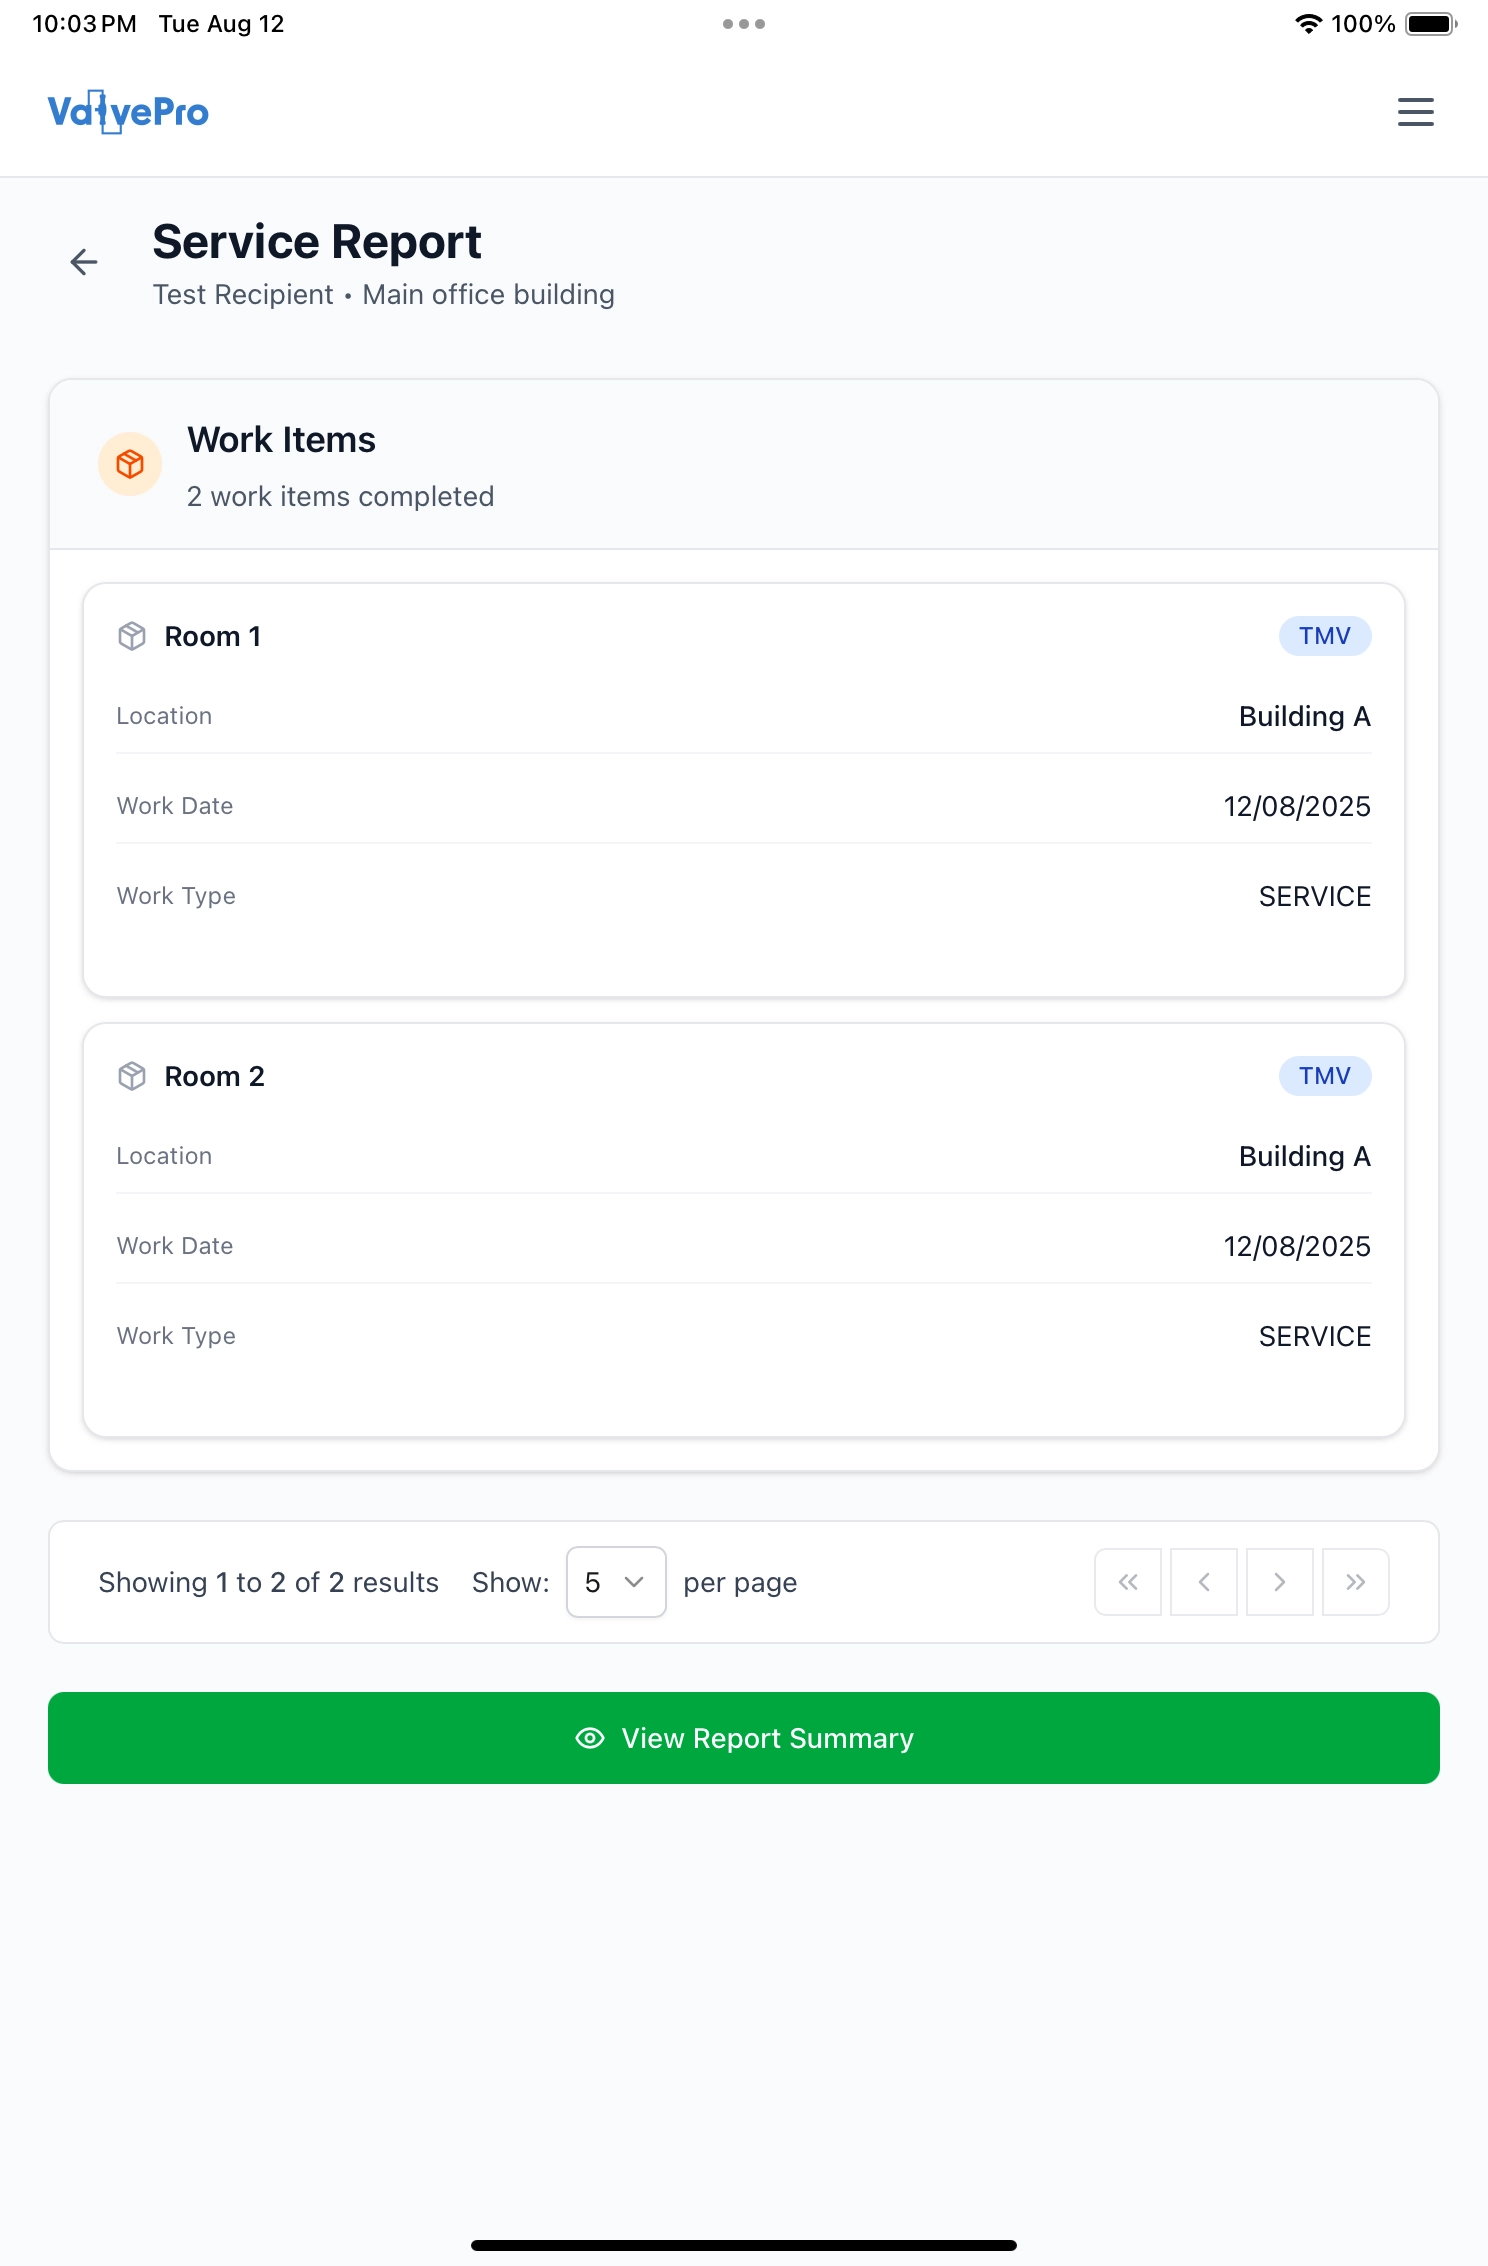The height and width of the screenshot is (2266, 1488).
Task: Select the TMV badge on Room 1
Action: [x=1325, y=635]
